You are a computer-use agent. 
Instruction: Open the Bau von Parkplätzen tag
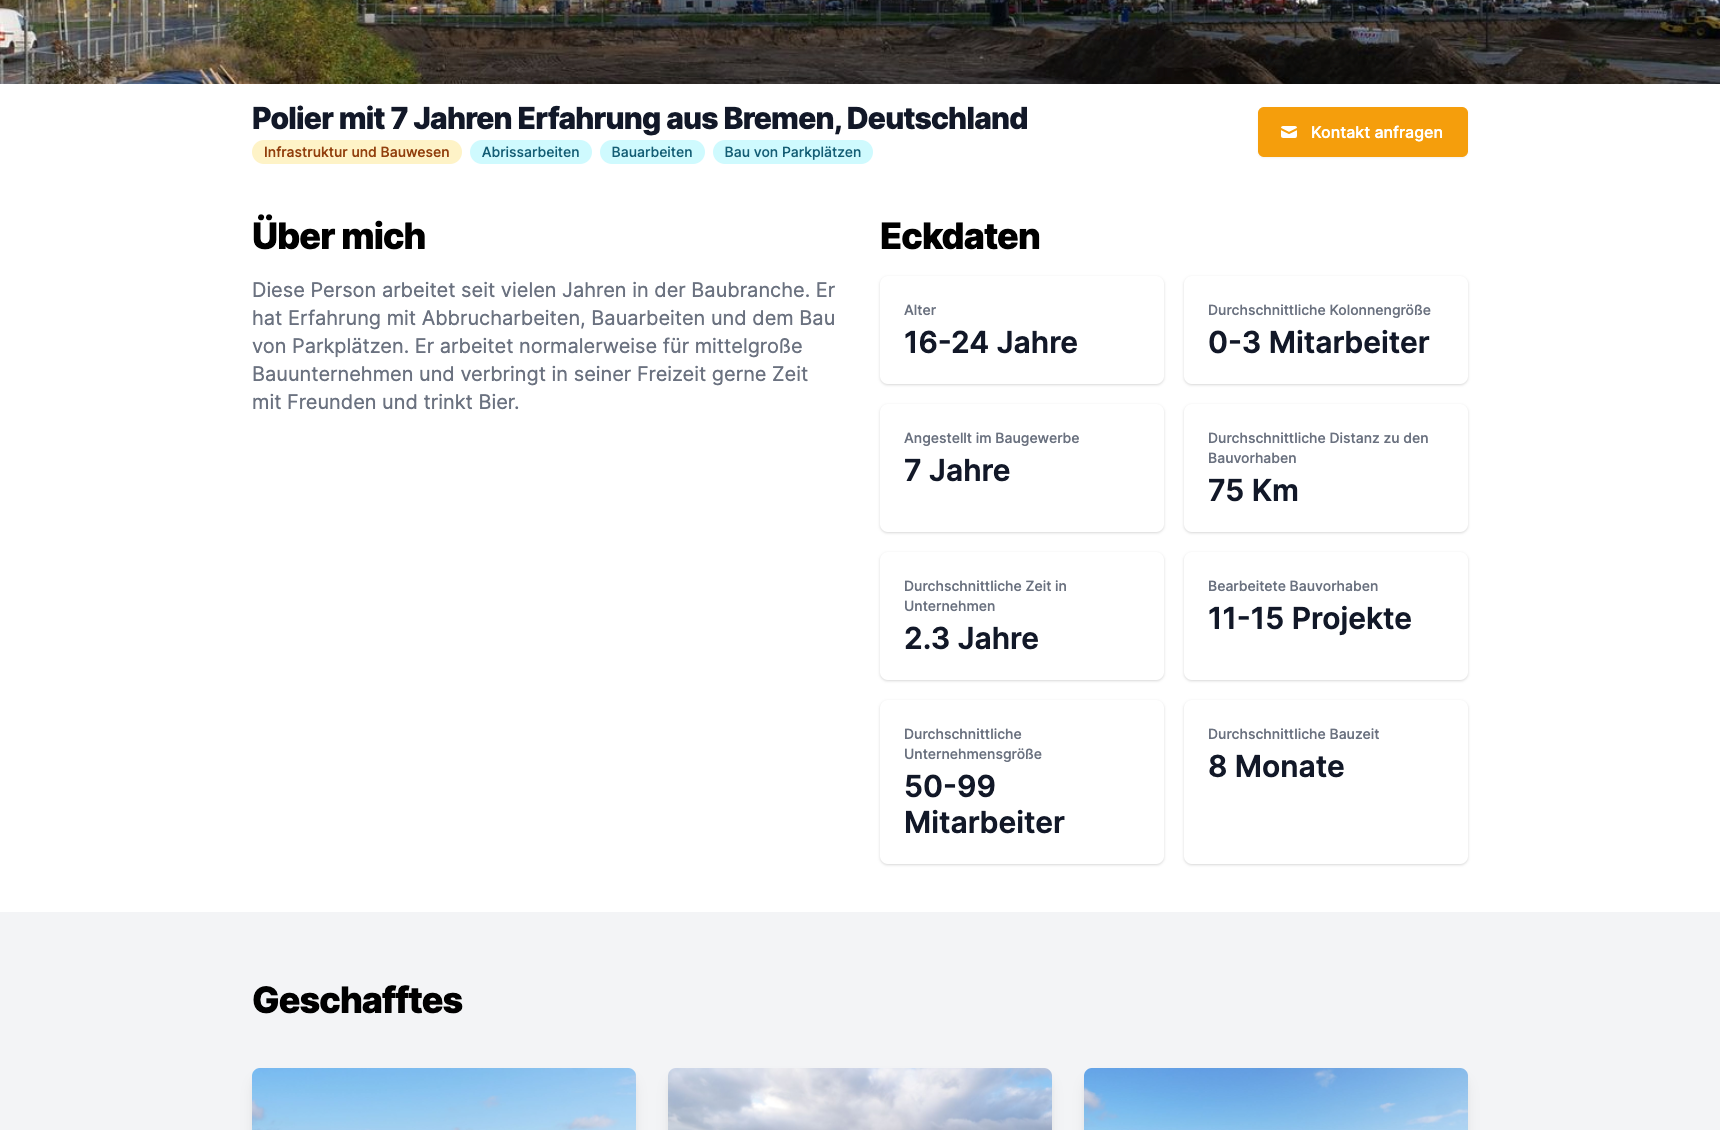pos(793,152)
